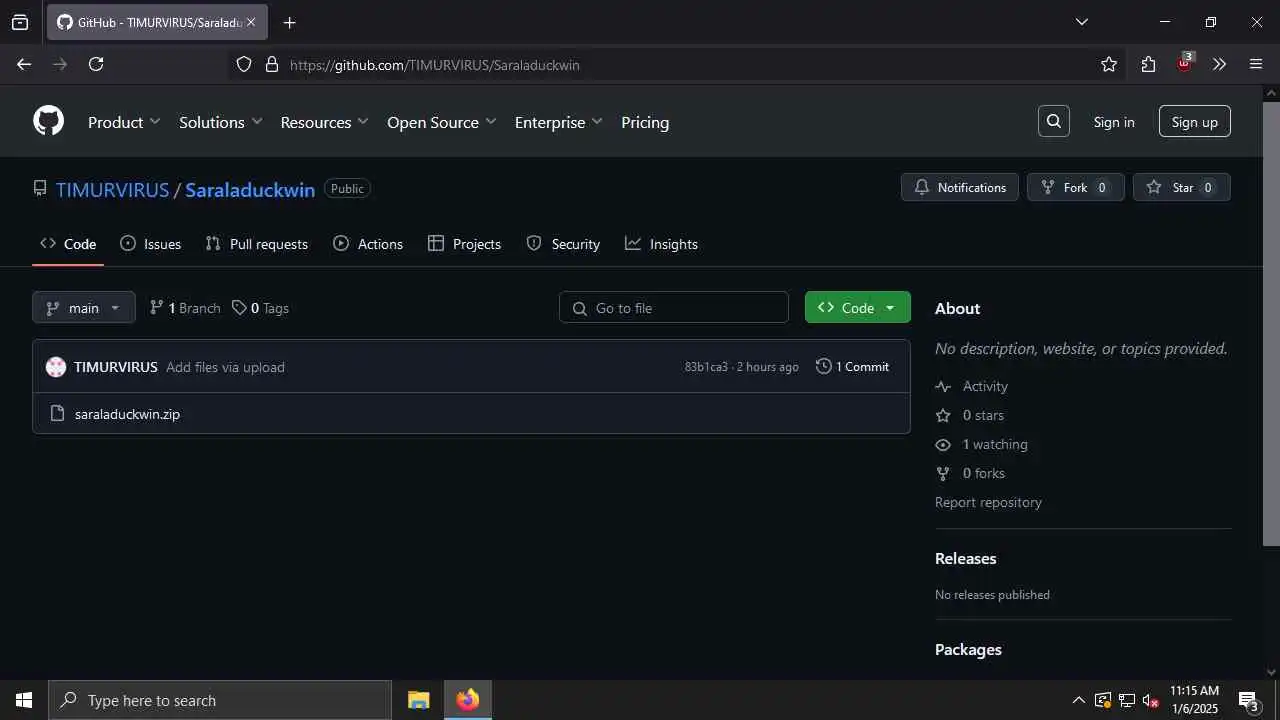
Task: Open the GitHub search magnifier button
Action: tap(1053, 121)
